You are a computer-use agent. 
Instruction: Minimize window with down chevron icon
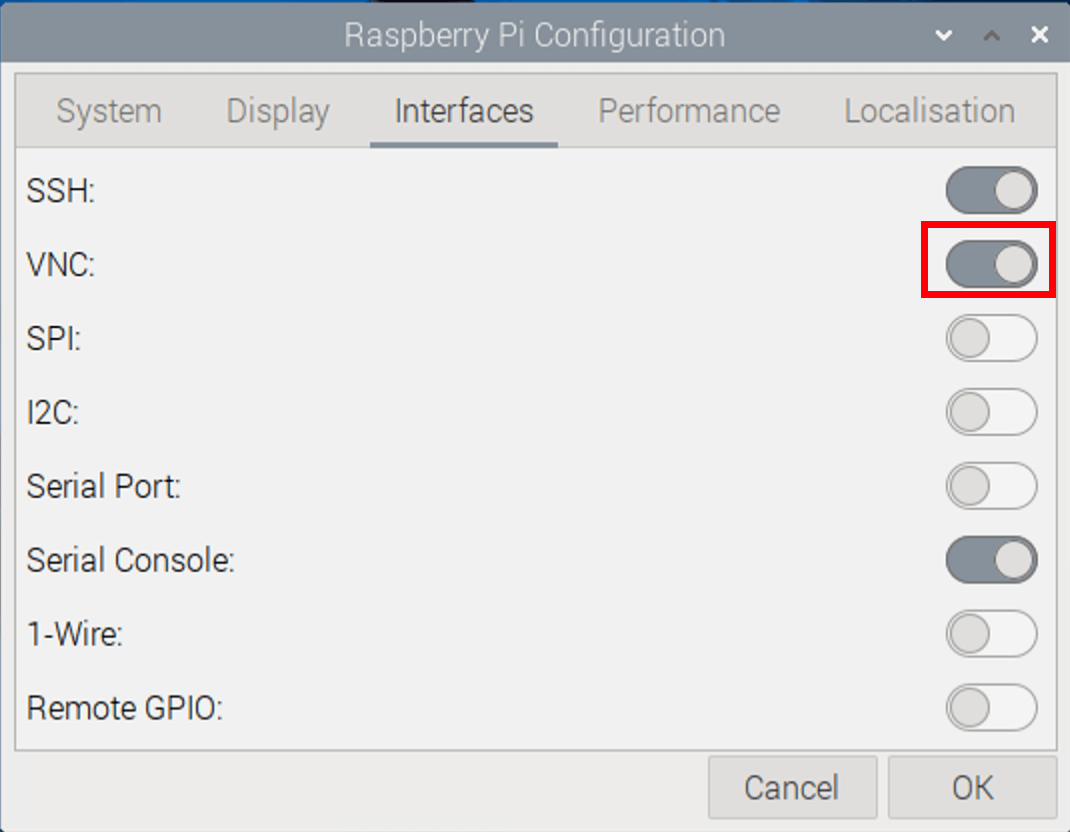point(944,35)
